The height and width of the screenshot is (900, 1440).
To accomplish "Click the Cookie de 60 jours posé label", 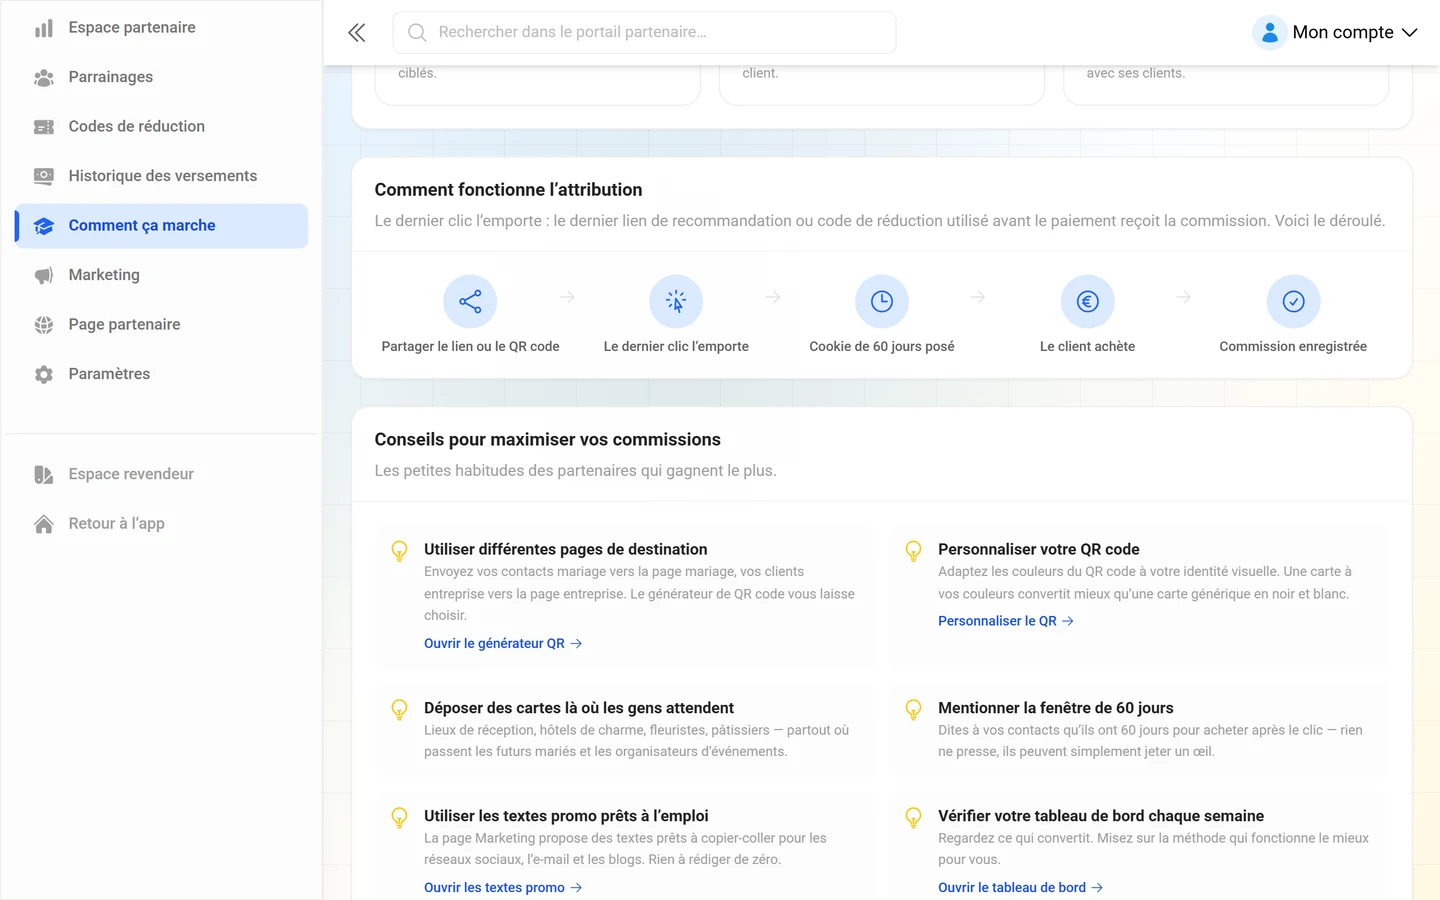I will pyautogui.click(x=882, y=347).
